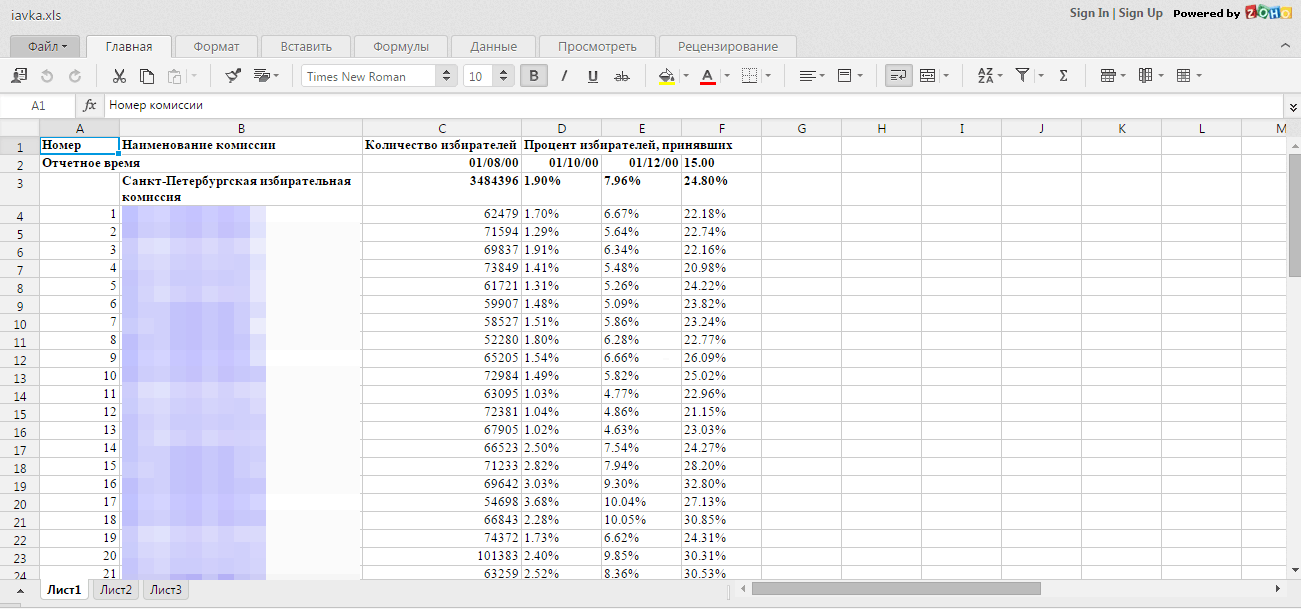Switch to the Формулы tab
Viewport: 1301px width, 609px height.
pos(400,46)
